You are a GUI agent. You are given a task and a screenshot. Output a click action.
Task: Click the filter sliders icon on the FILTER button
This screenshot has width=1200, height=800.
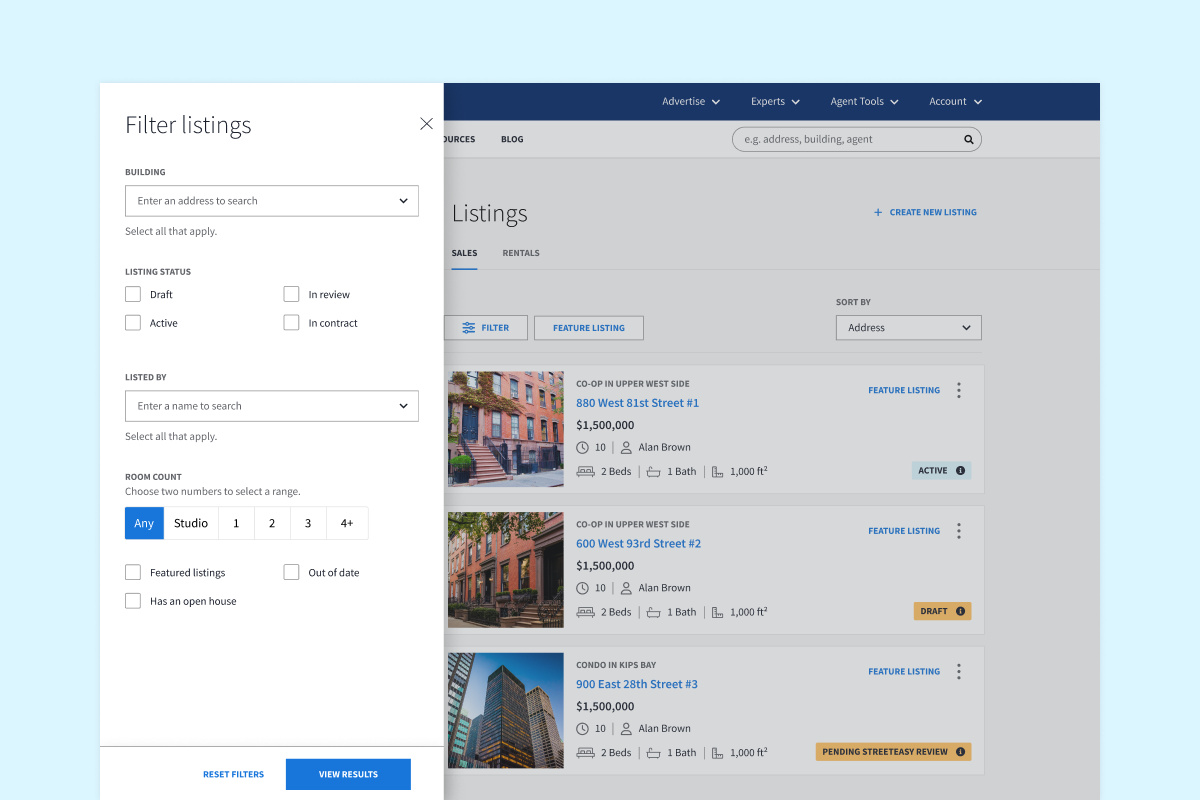(468, 327)
